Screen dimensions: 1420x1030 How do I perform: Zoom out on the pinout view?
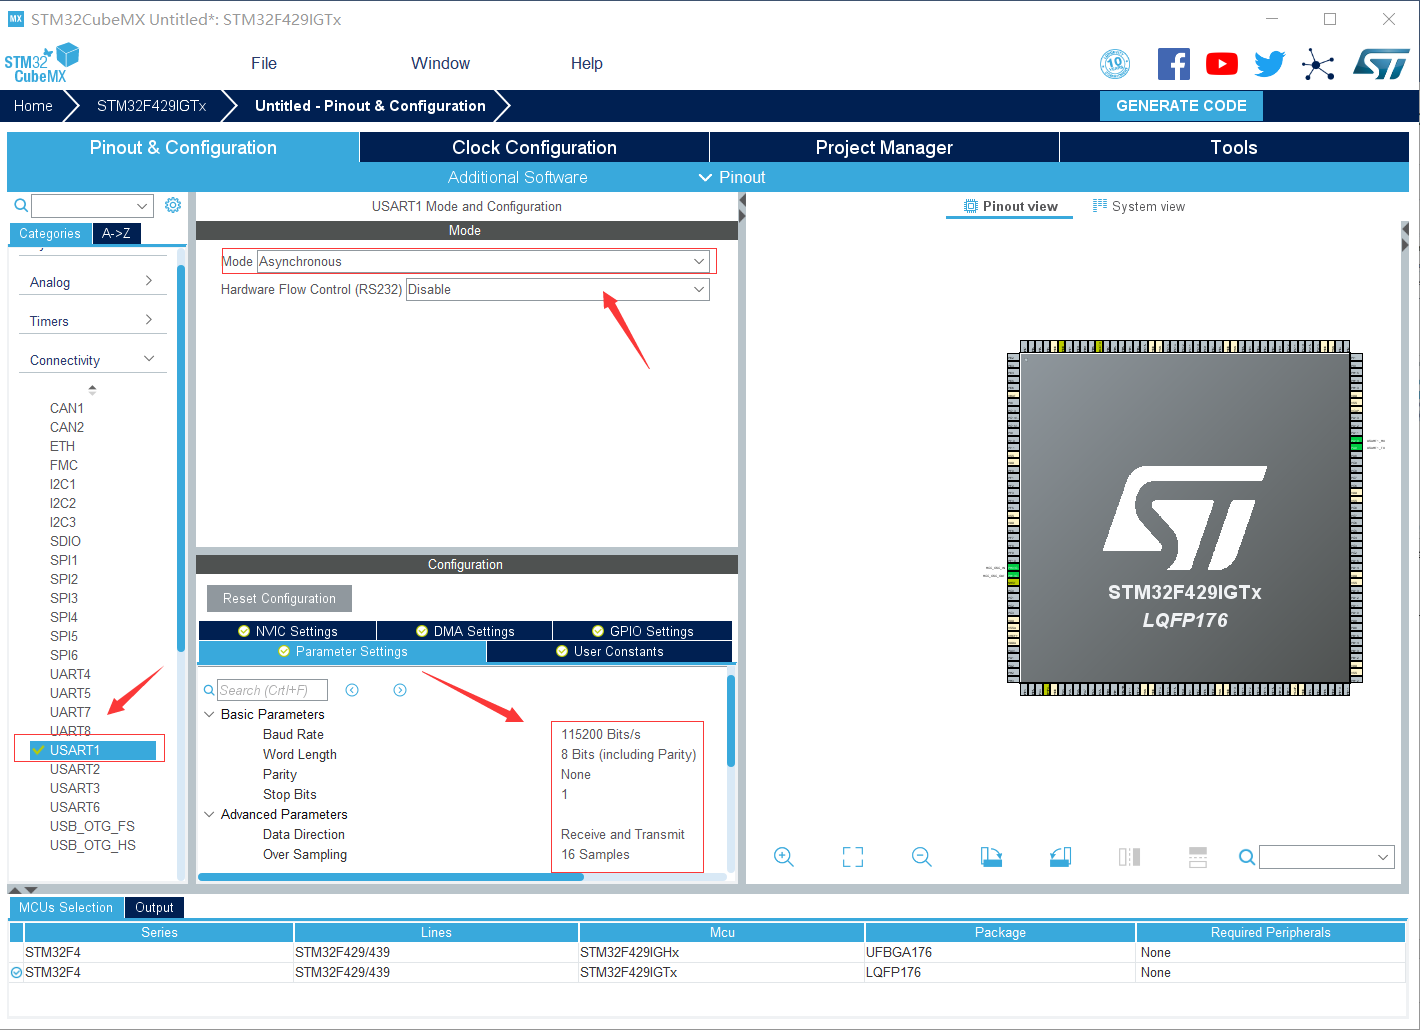click(x=922, y=857)
